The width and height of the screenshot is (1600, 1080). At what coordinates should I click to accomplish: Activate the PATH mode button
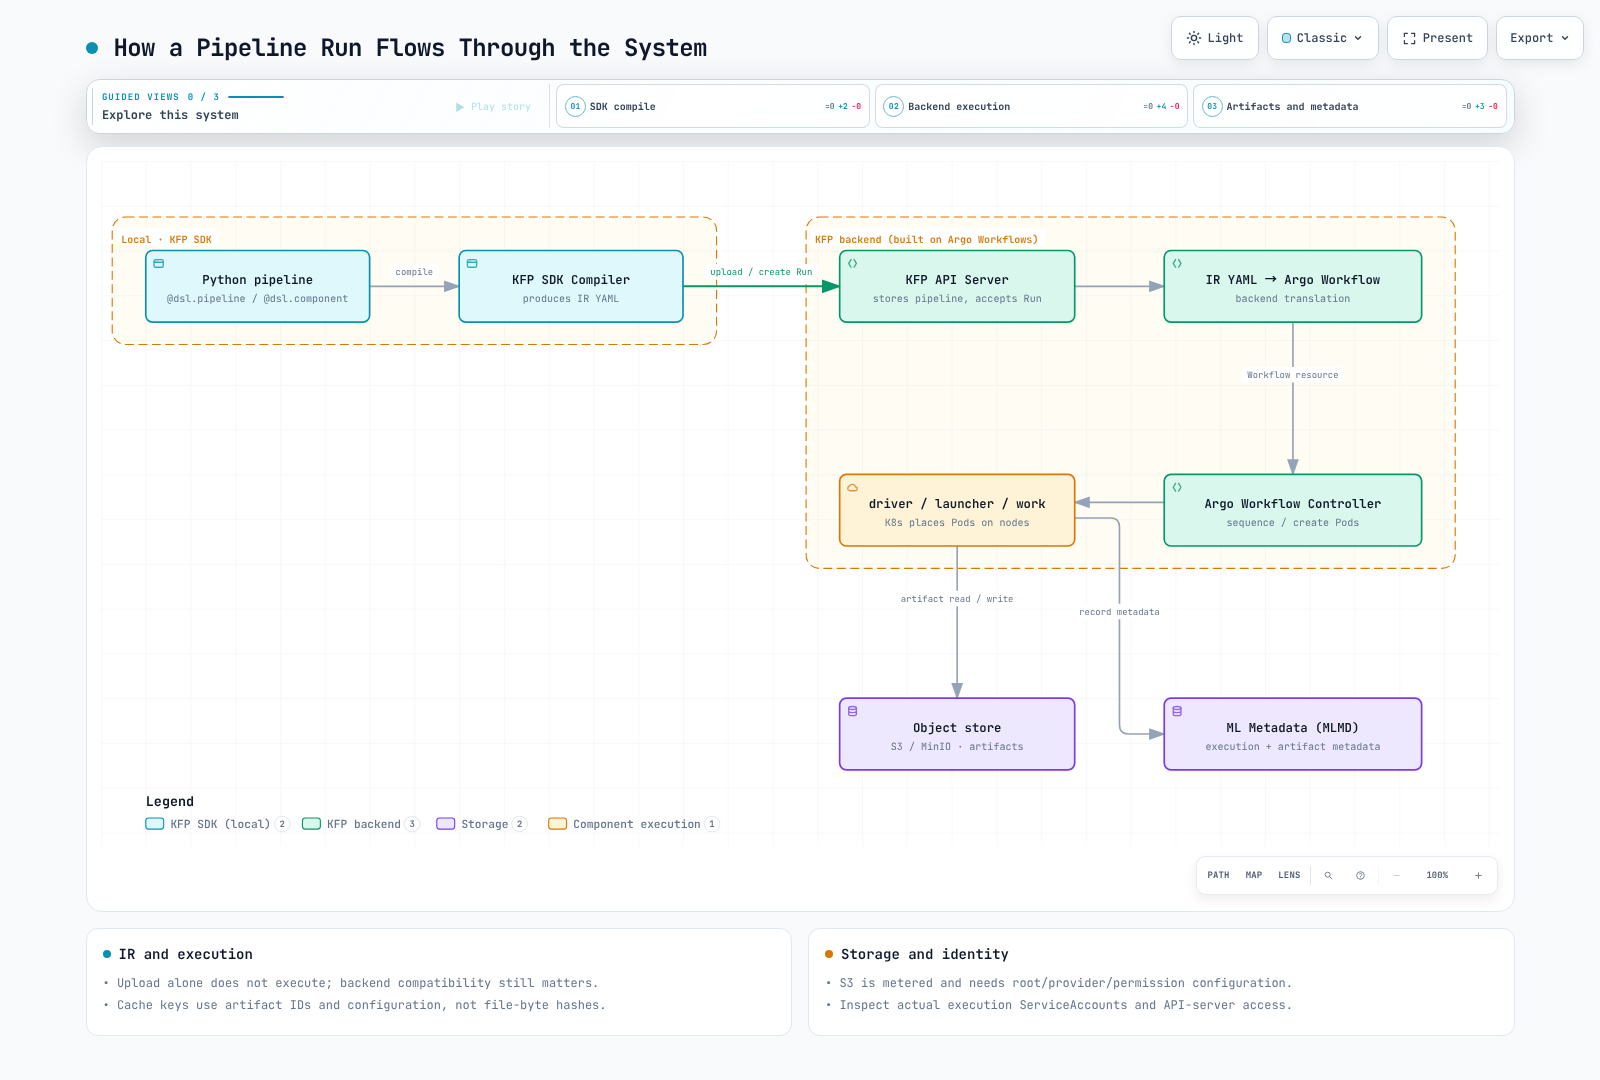point(1218,875)
